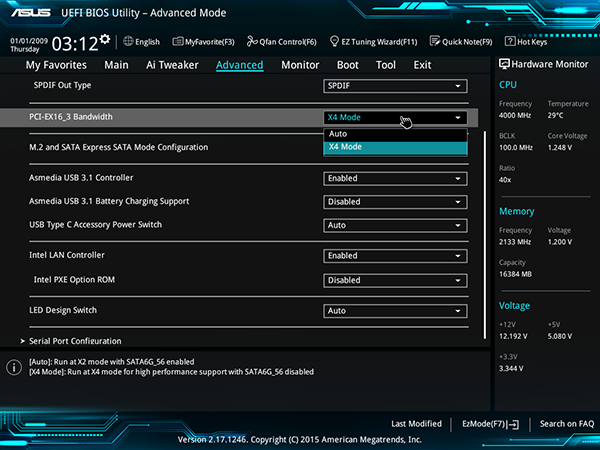Viewport: 600px width, 450px height.
Task: Select the PCI-EX16_3 Bandwidth row label
Action: (x=71, y=117)
